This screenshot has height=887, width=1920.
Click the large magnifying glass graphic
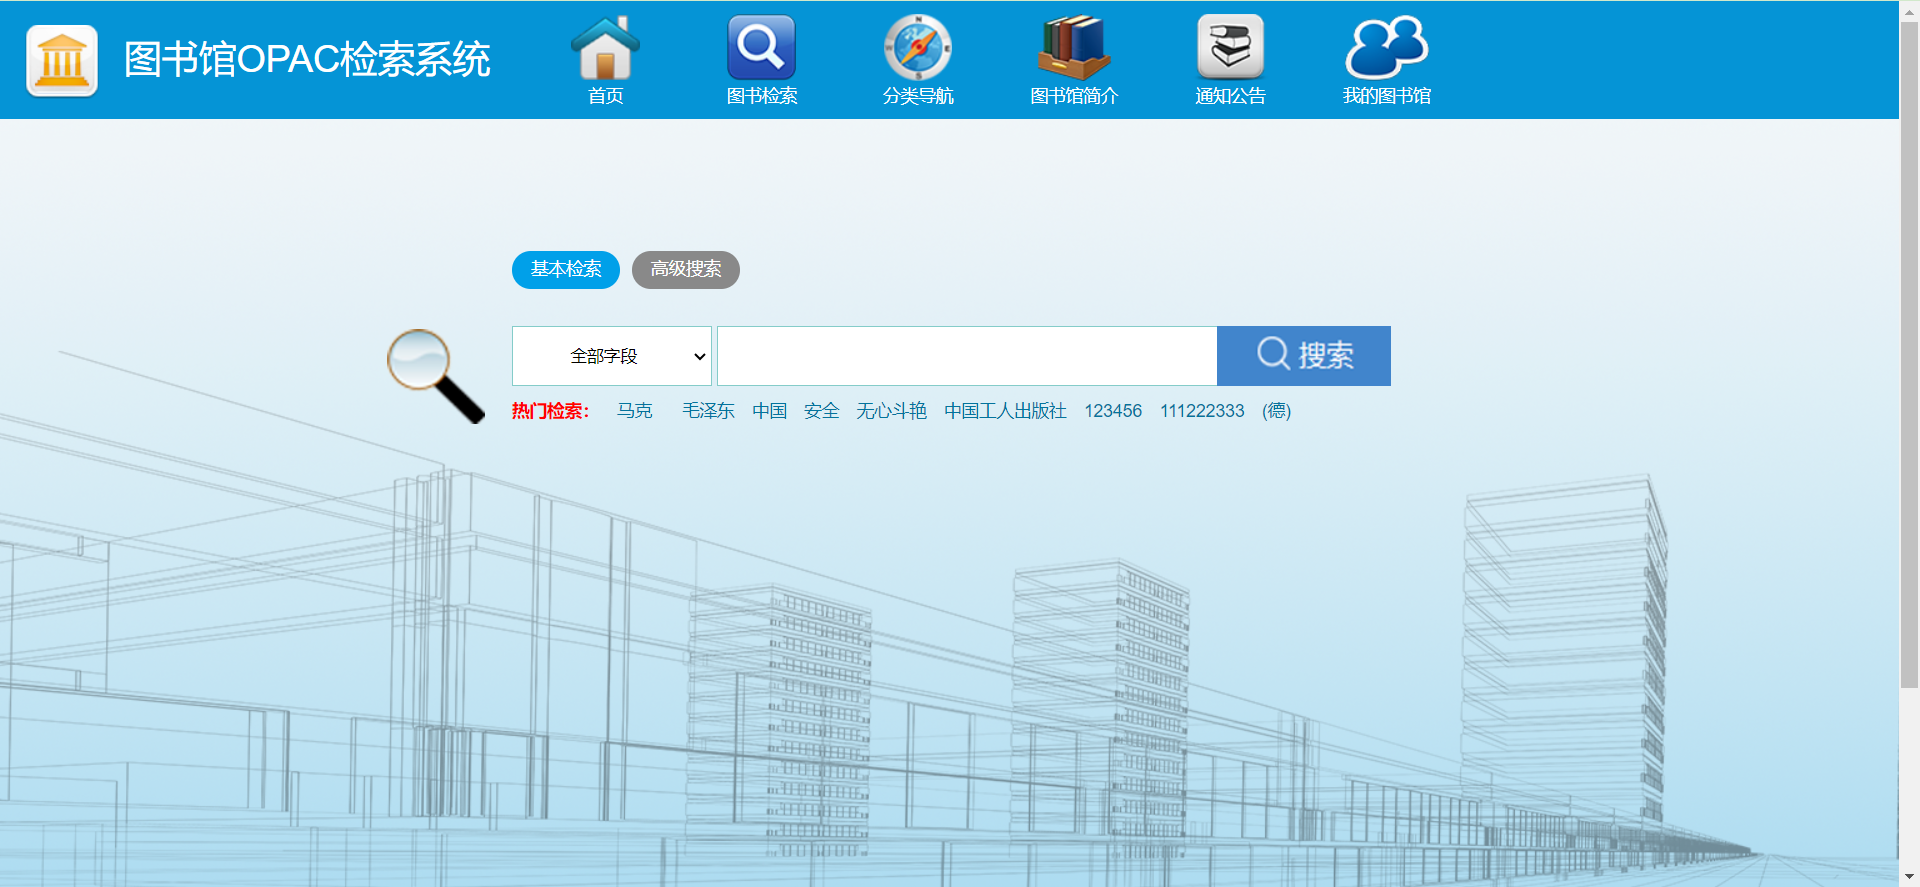tap(435, 375)
